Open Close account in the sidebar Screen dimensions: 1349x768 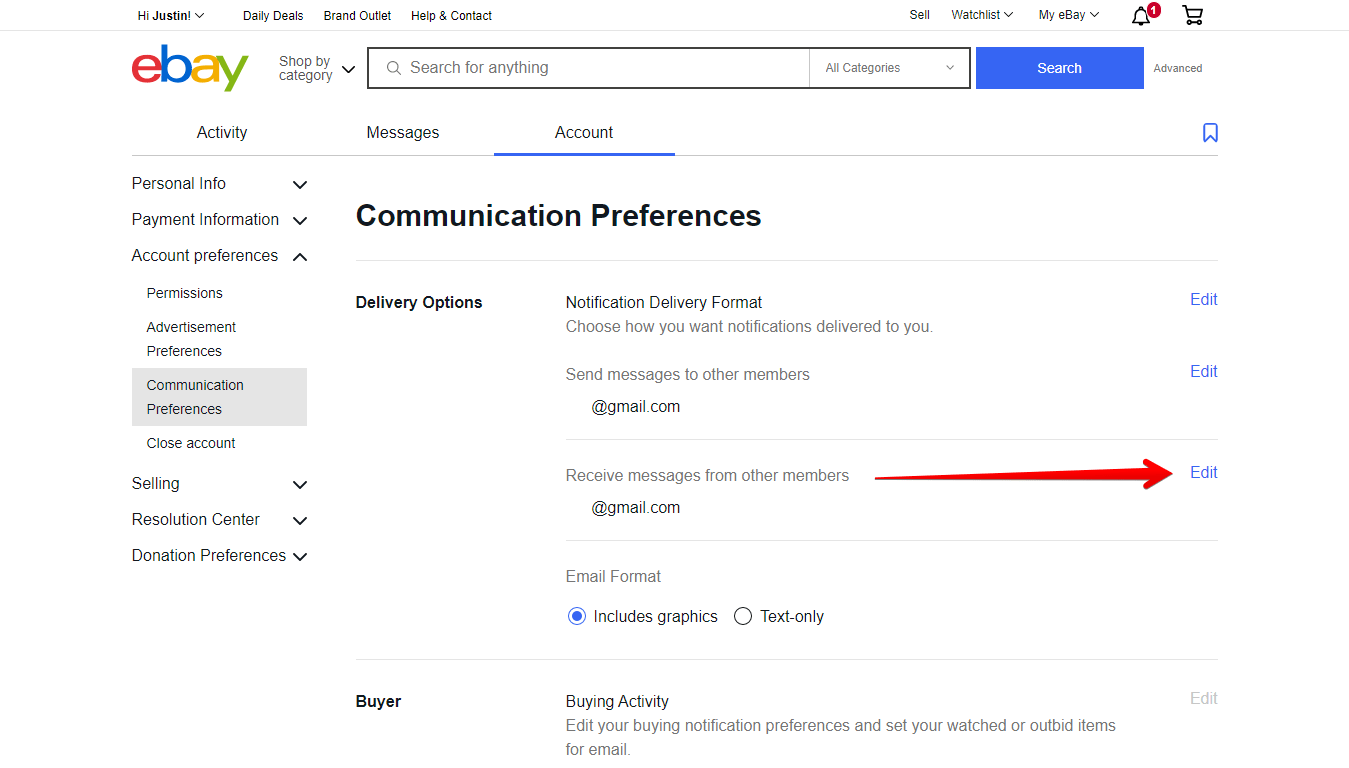191,443
